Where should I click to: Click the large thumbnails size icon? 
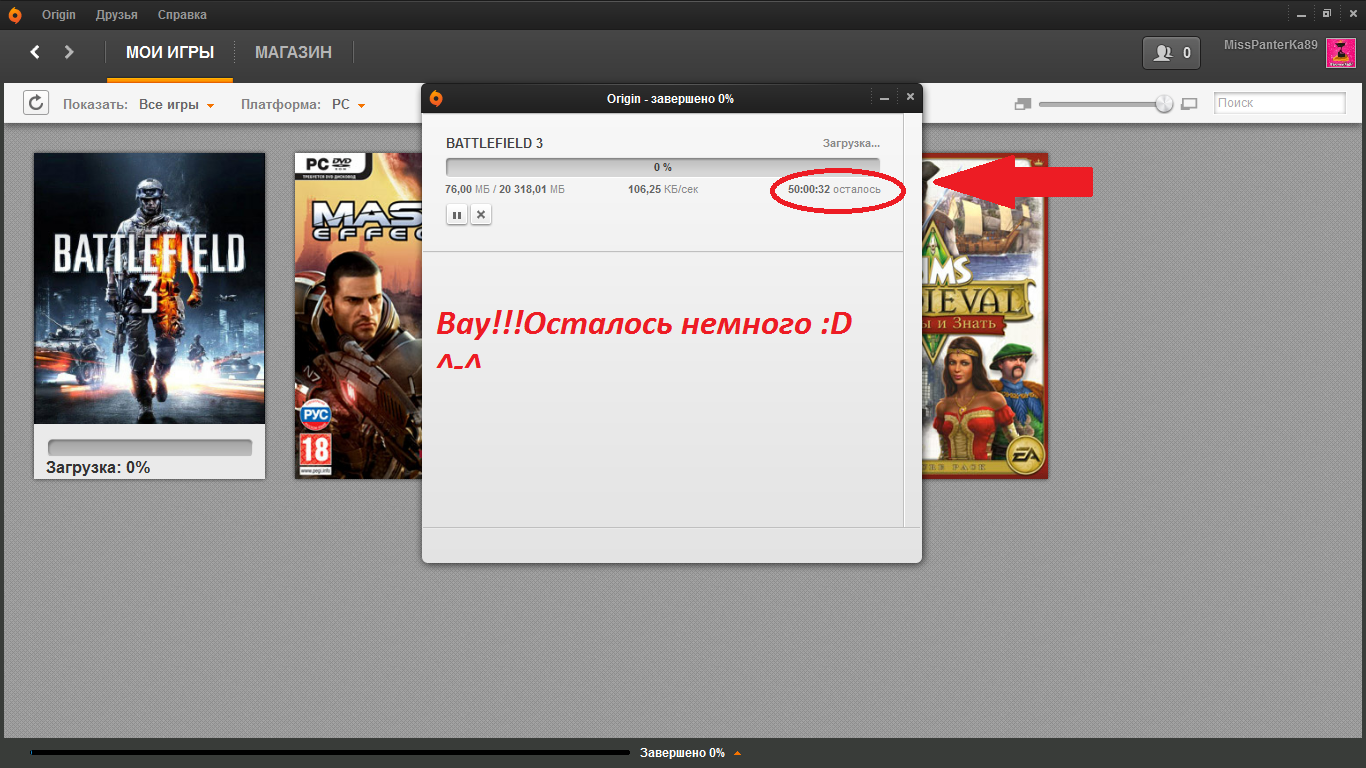click(x=1189, y=103)
